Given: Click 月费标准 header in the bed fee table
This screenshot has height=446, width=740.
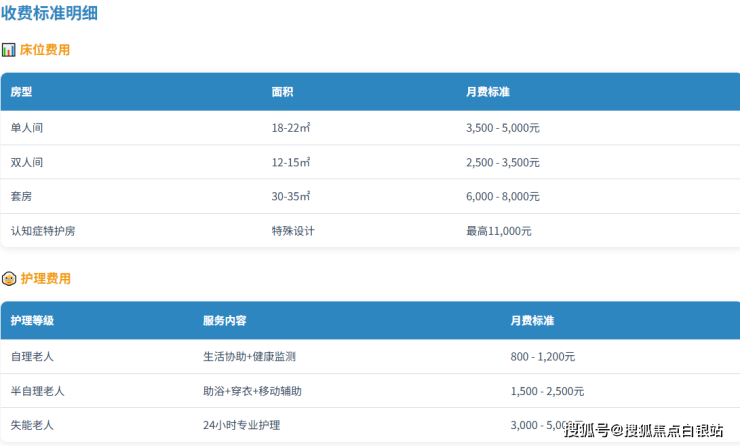Looking at the screenshot, I should point(488,92).
